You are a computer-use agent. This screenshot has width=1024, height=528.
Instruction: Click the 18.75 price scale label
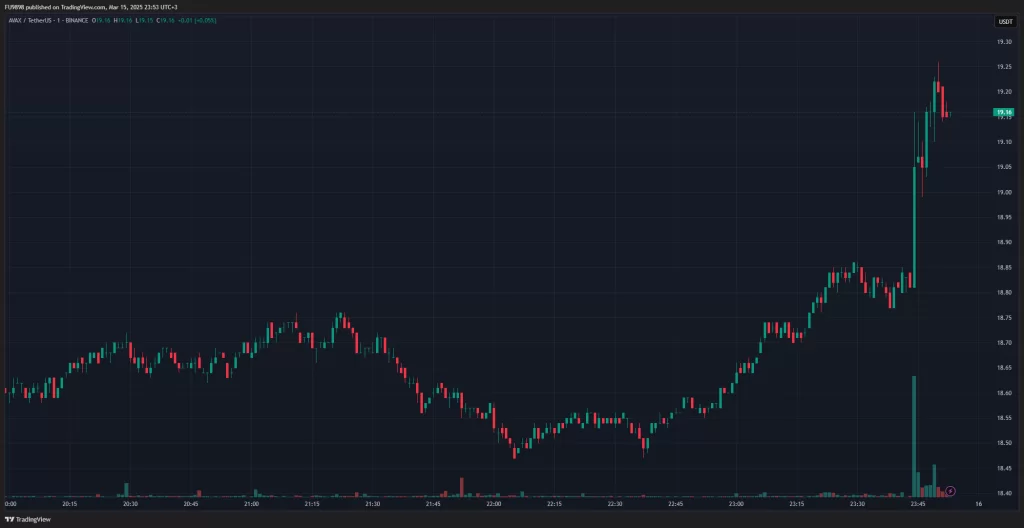click(1002, 317)
